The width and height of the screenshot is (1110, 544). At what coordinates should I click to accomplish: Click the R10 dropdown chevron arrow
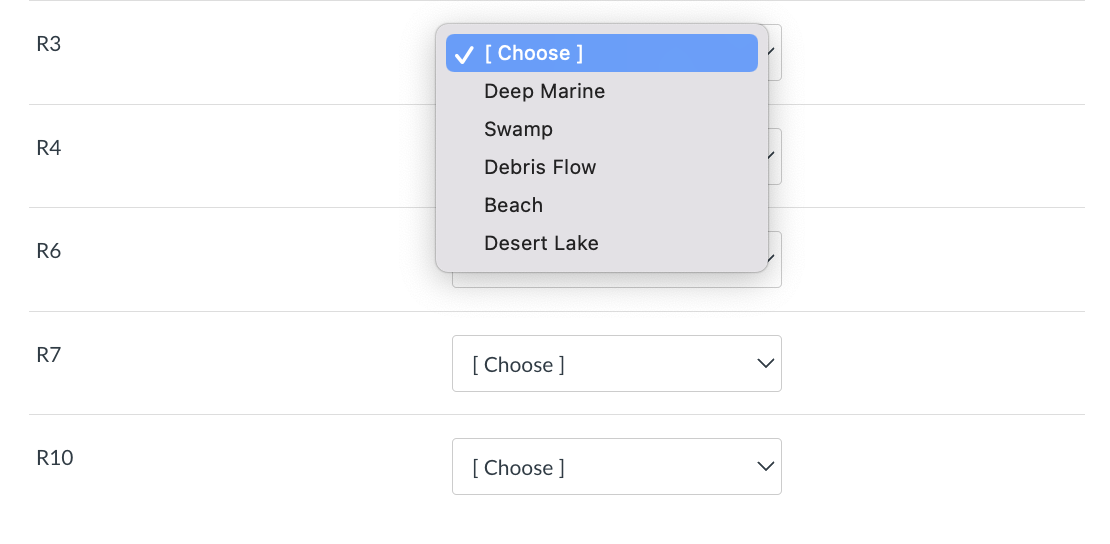[765, 467]
